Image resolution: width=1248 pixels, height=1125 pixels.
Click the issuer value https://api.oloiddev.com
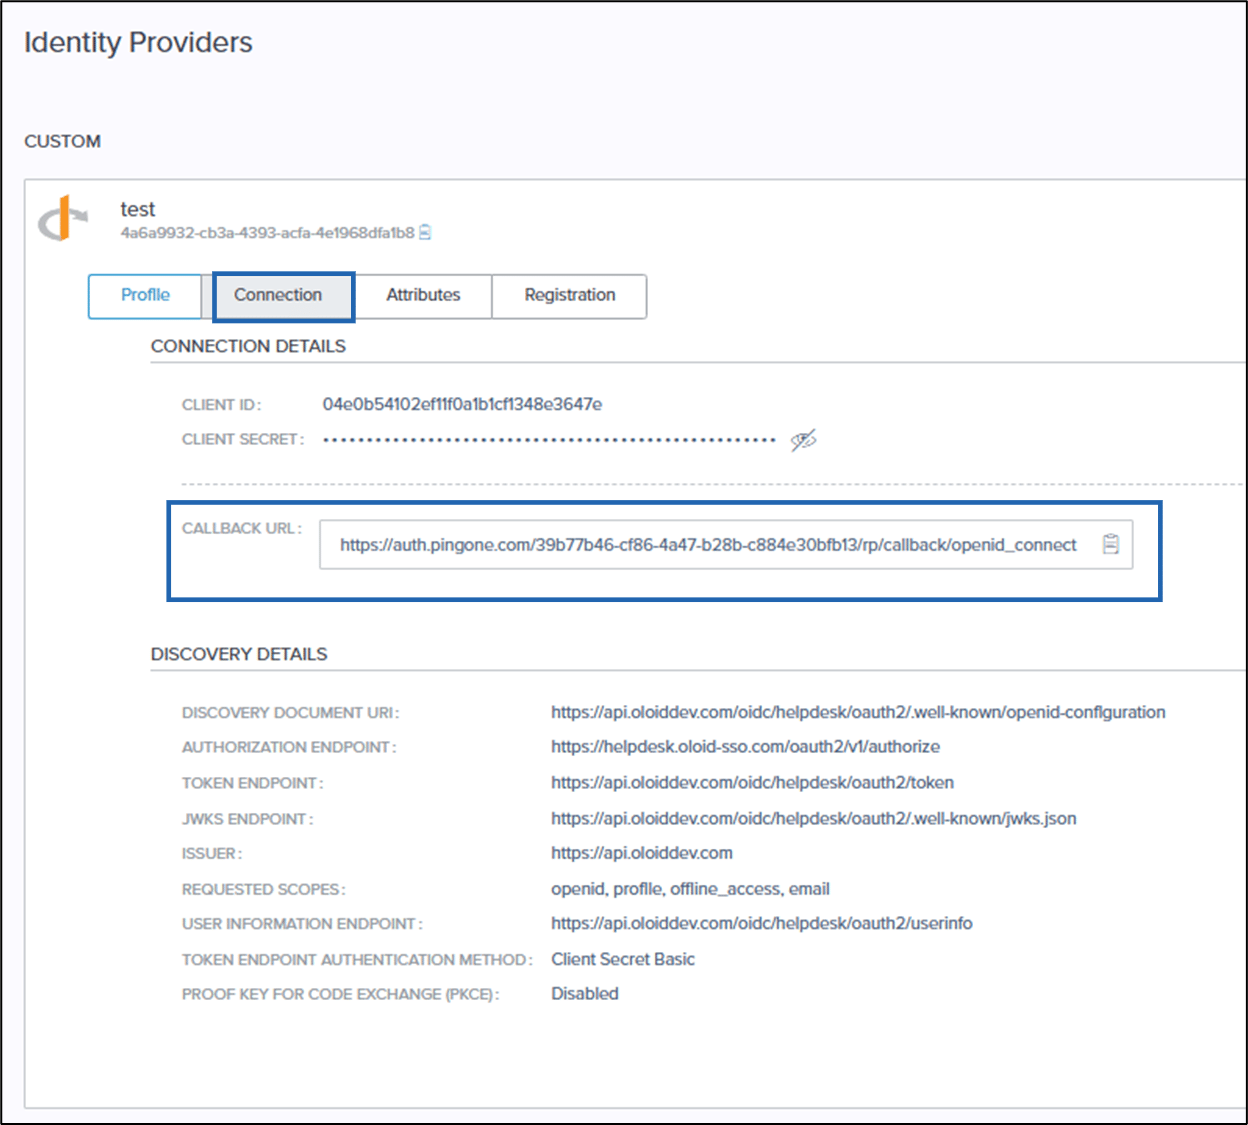point(641,853)
